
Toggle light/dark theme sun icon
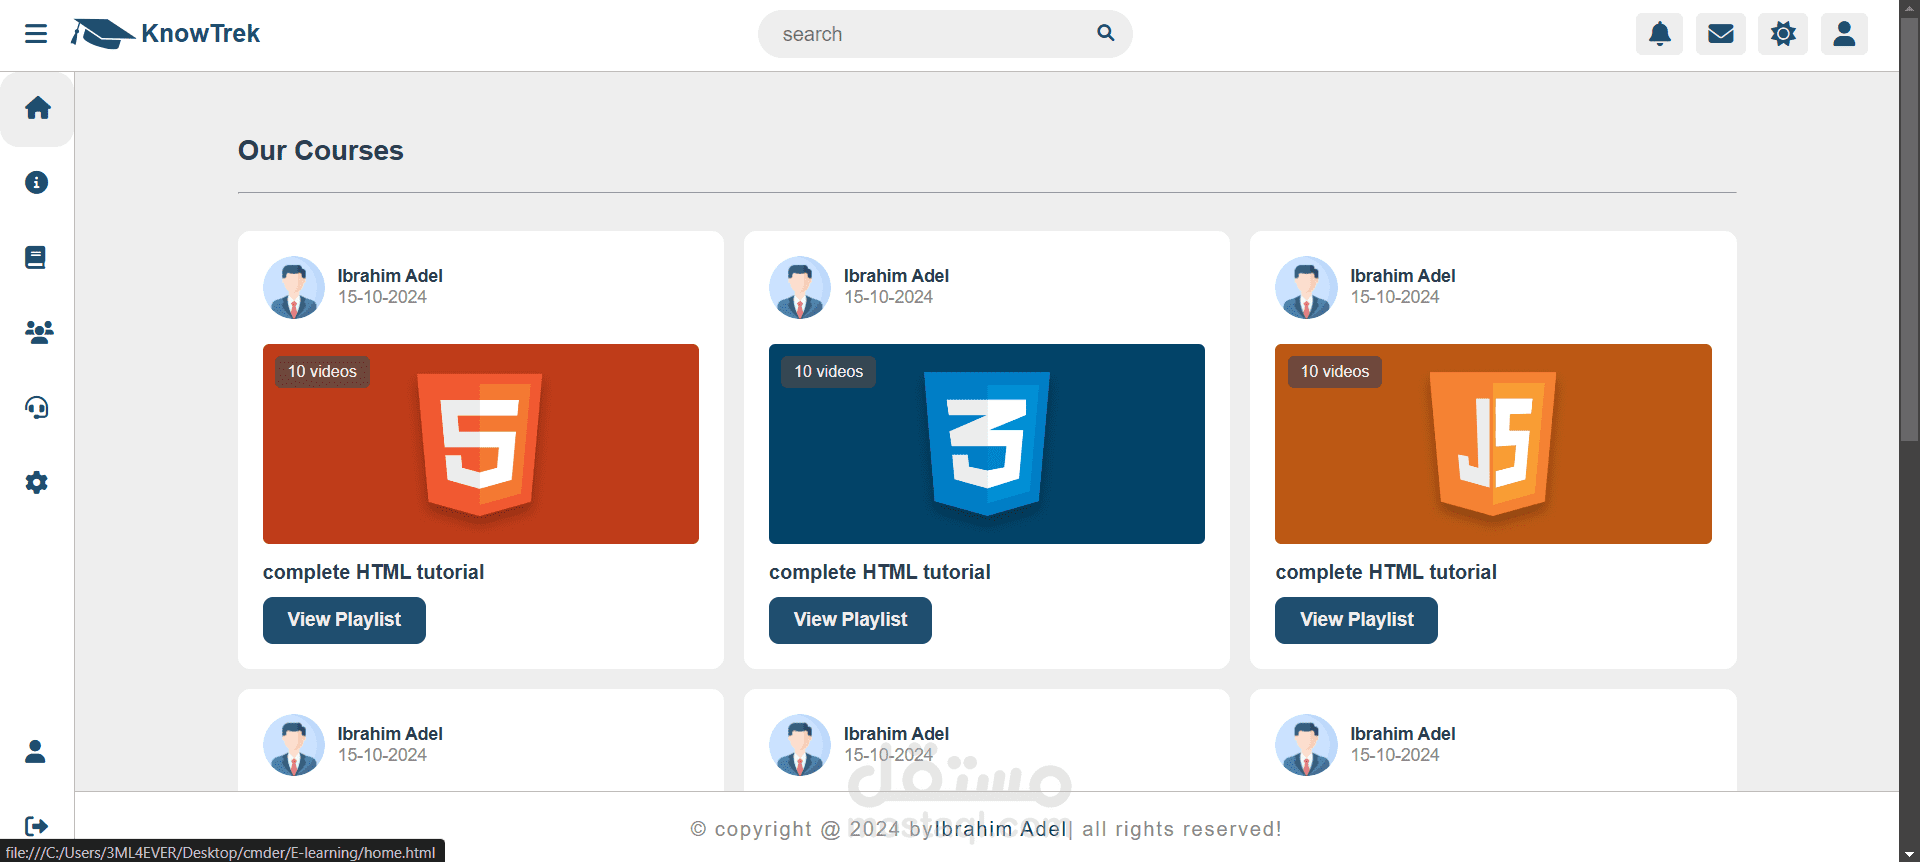point(1783,34)
